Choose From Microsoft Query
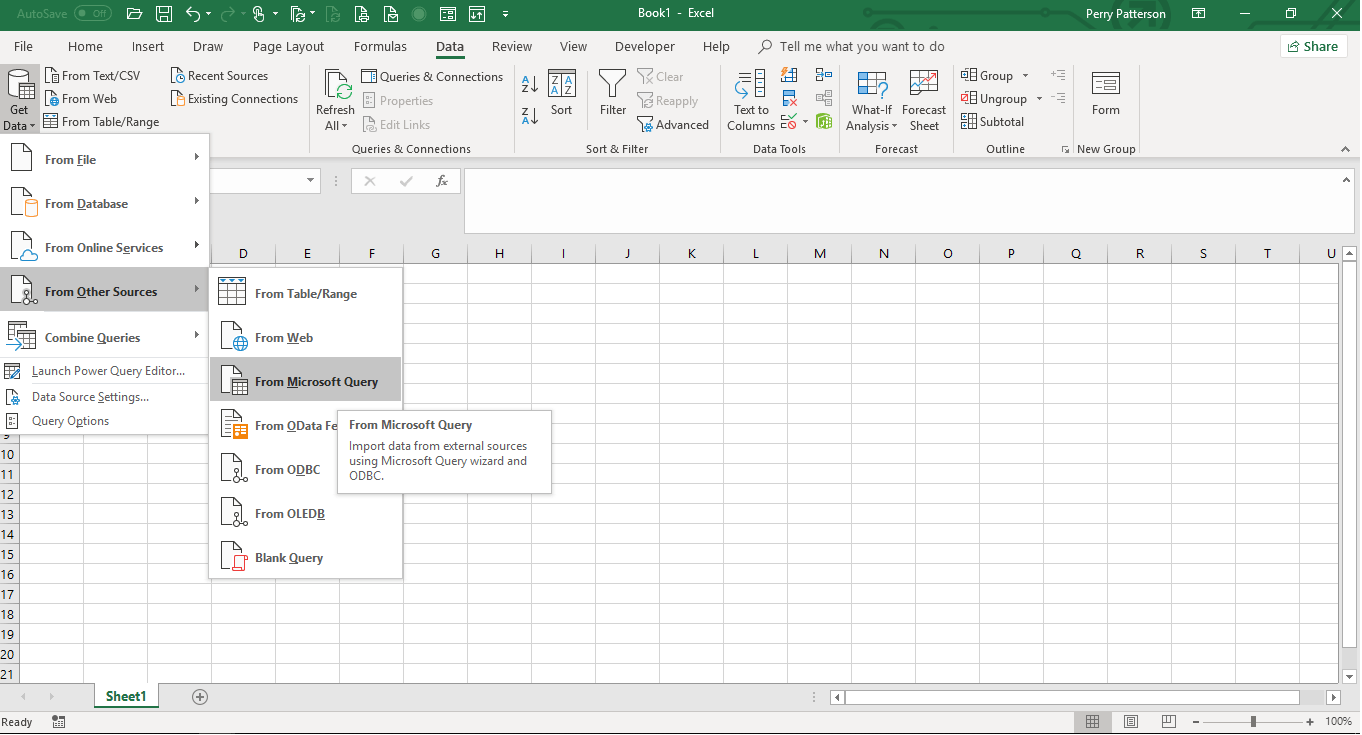The width and height of the screenshot is (1362, 735). tap(306, 381)
